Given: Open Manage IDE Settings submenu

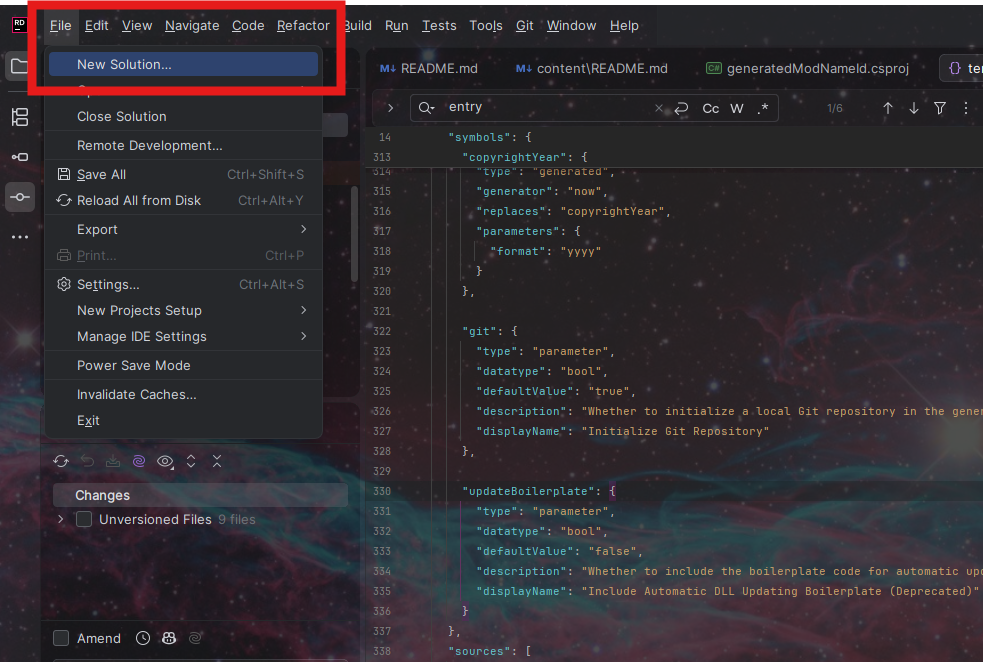Looking at the screenshot, I should 184,337.
